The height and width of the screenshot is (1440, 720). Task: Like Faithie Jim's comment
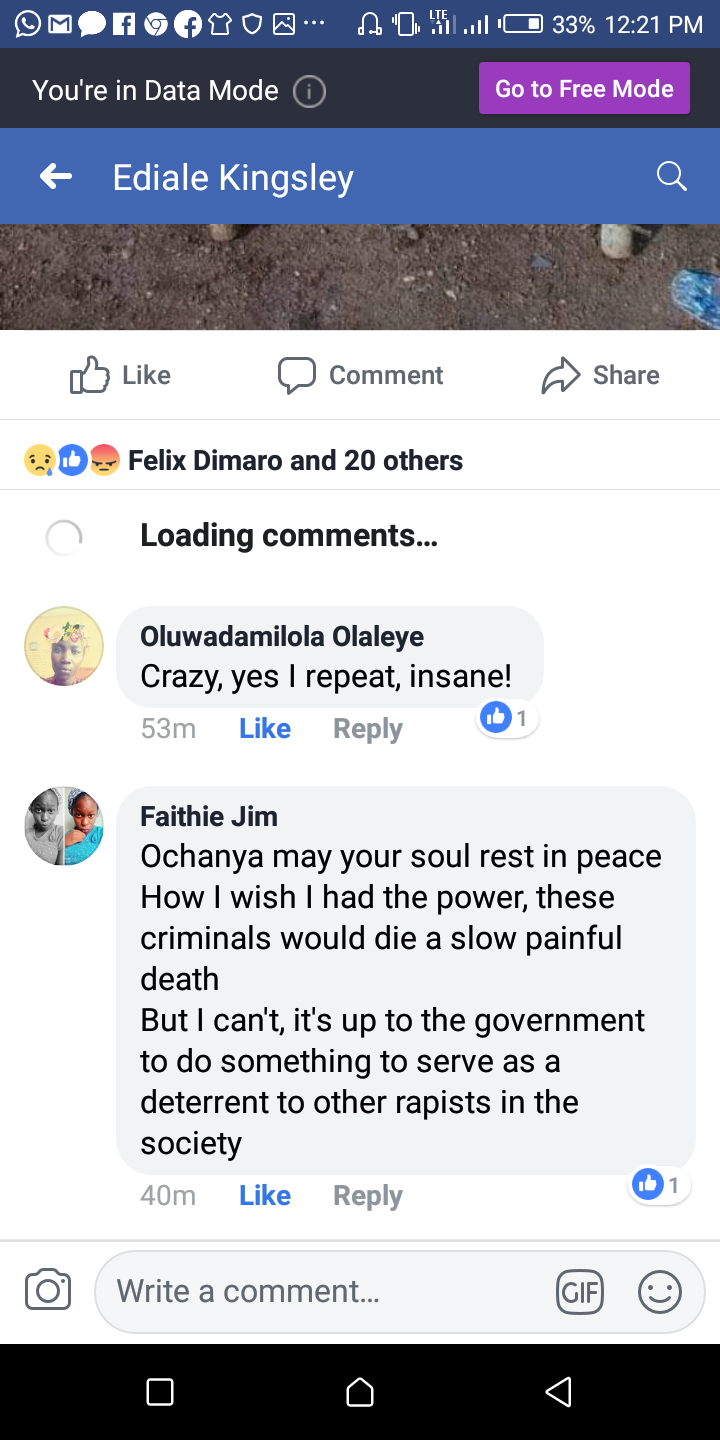pyautogui.click(x=265, y=1195)
